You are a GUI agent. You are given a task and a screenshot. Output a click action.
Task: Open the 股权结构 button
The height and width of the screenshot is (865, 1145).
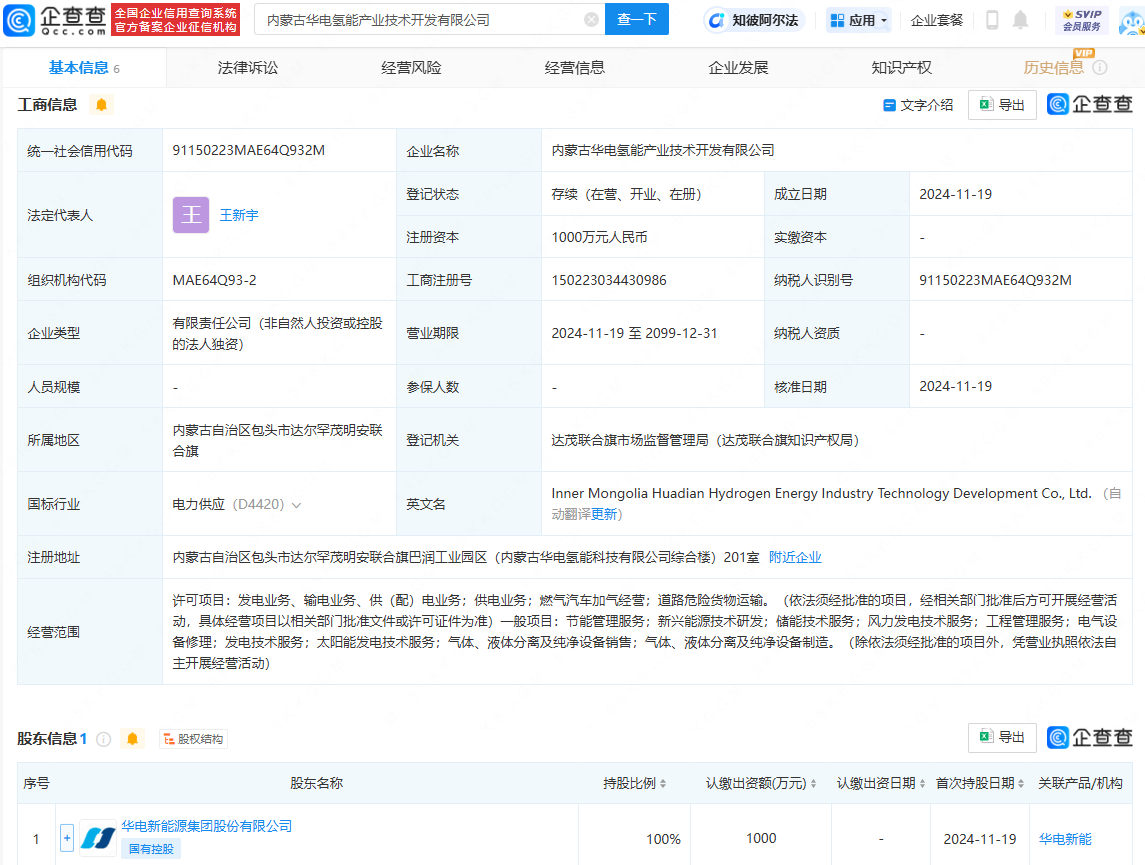(194, 739)
